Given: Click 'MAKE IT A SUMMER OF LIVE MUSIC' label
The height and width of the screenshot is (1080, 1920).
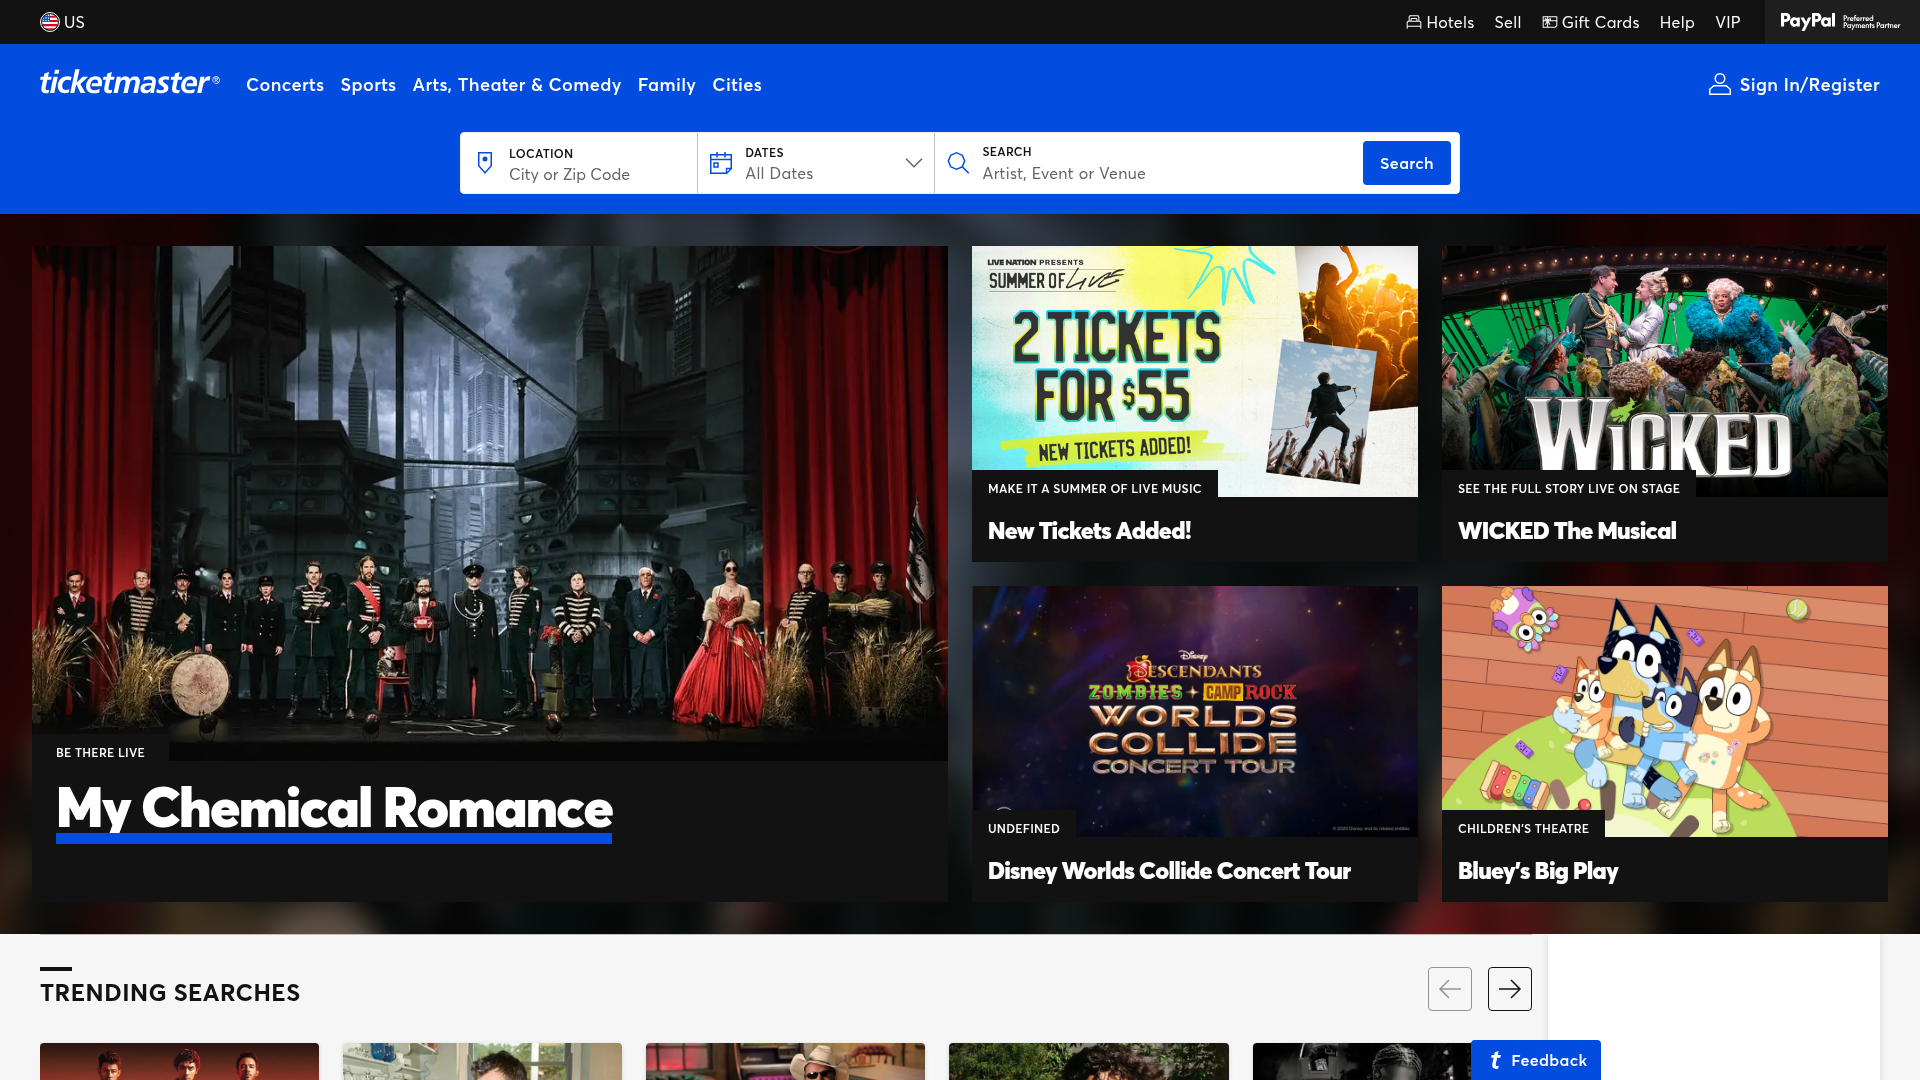Looking at the screenshot, I should coord(1095,489).
